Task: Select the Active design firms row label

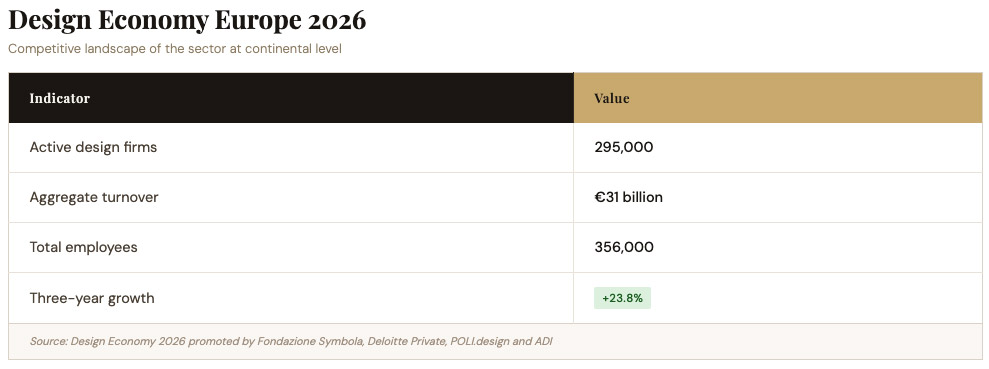Action: (x=93, y=148)
